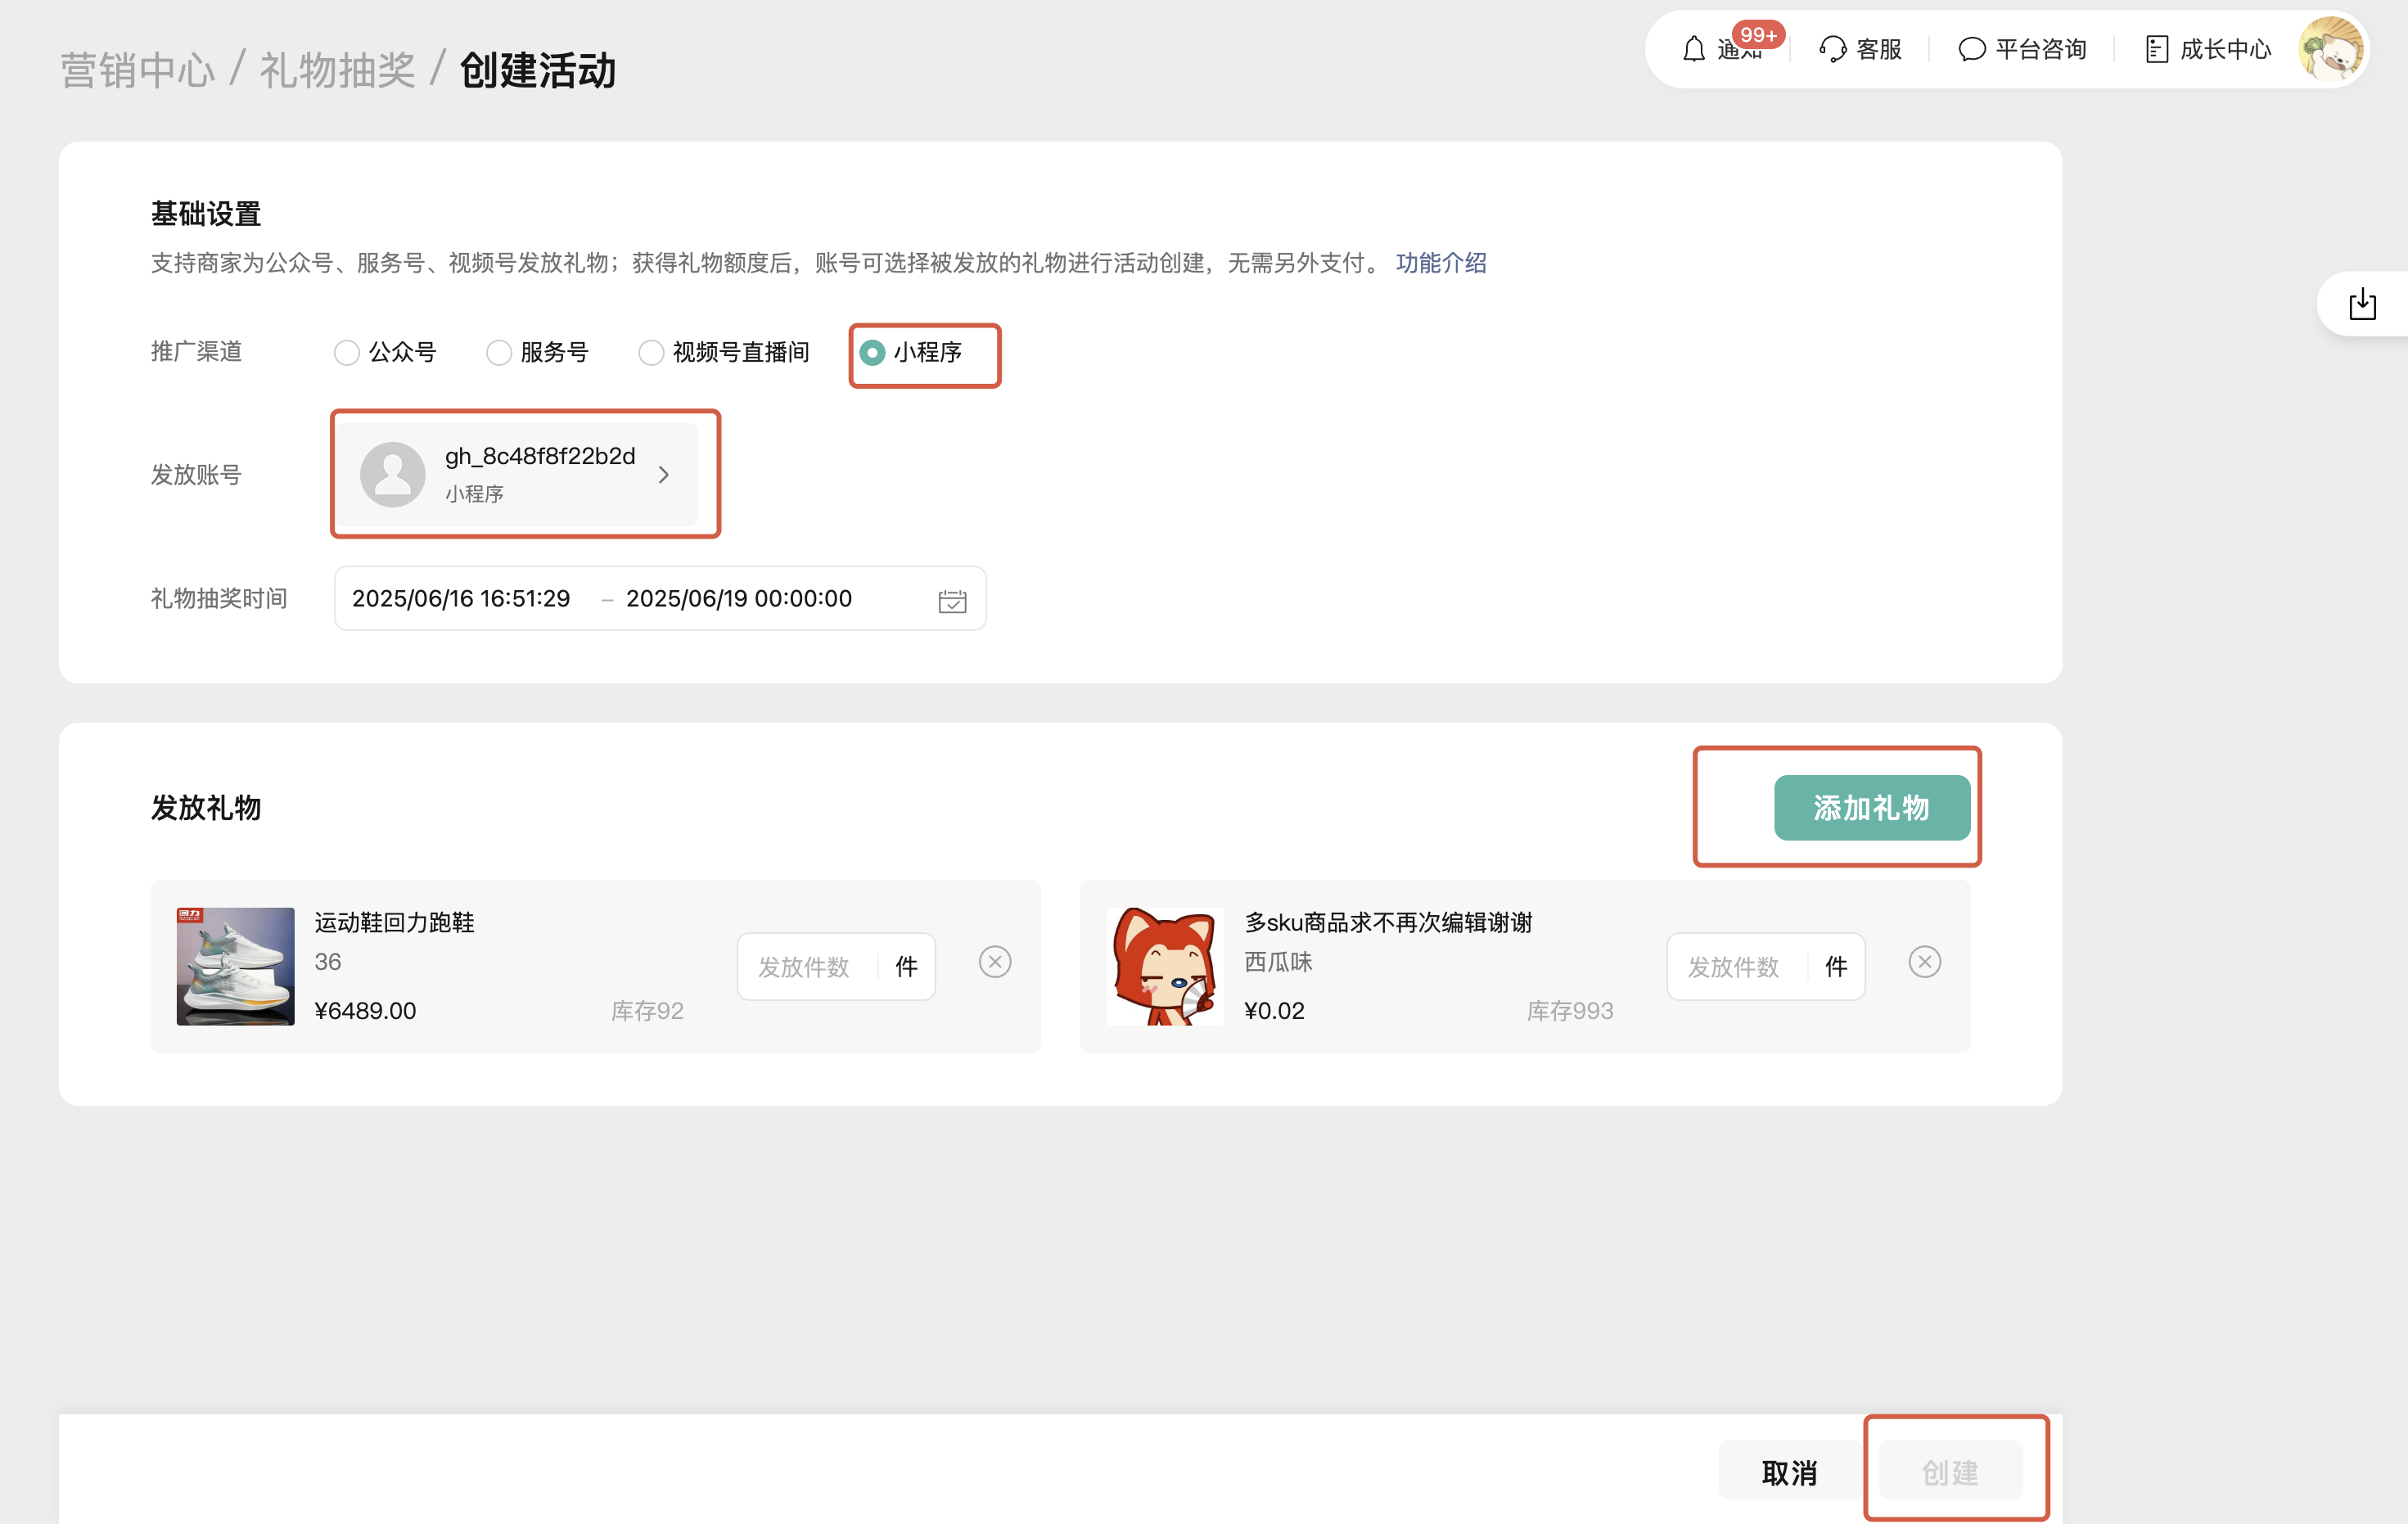The image size is (2408, 1524).
Task: Click the 多sku商品求不再次编辑谢谢 product name
Action: click(x=1388, y=922)
